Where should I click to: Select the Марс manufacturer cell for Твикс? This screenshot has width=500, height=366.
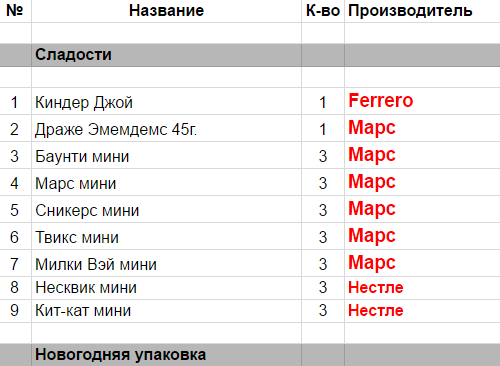[x=422, y=237]
